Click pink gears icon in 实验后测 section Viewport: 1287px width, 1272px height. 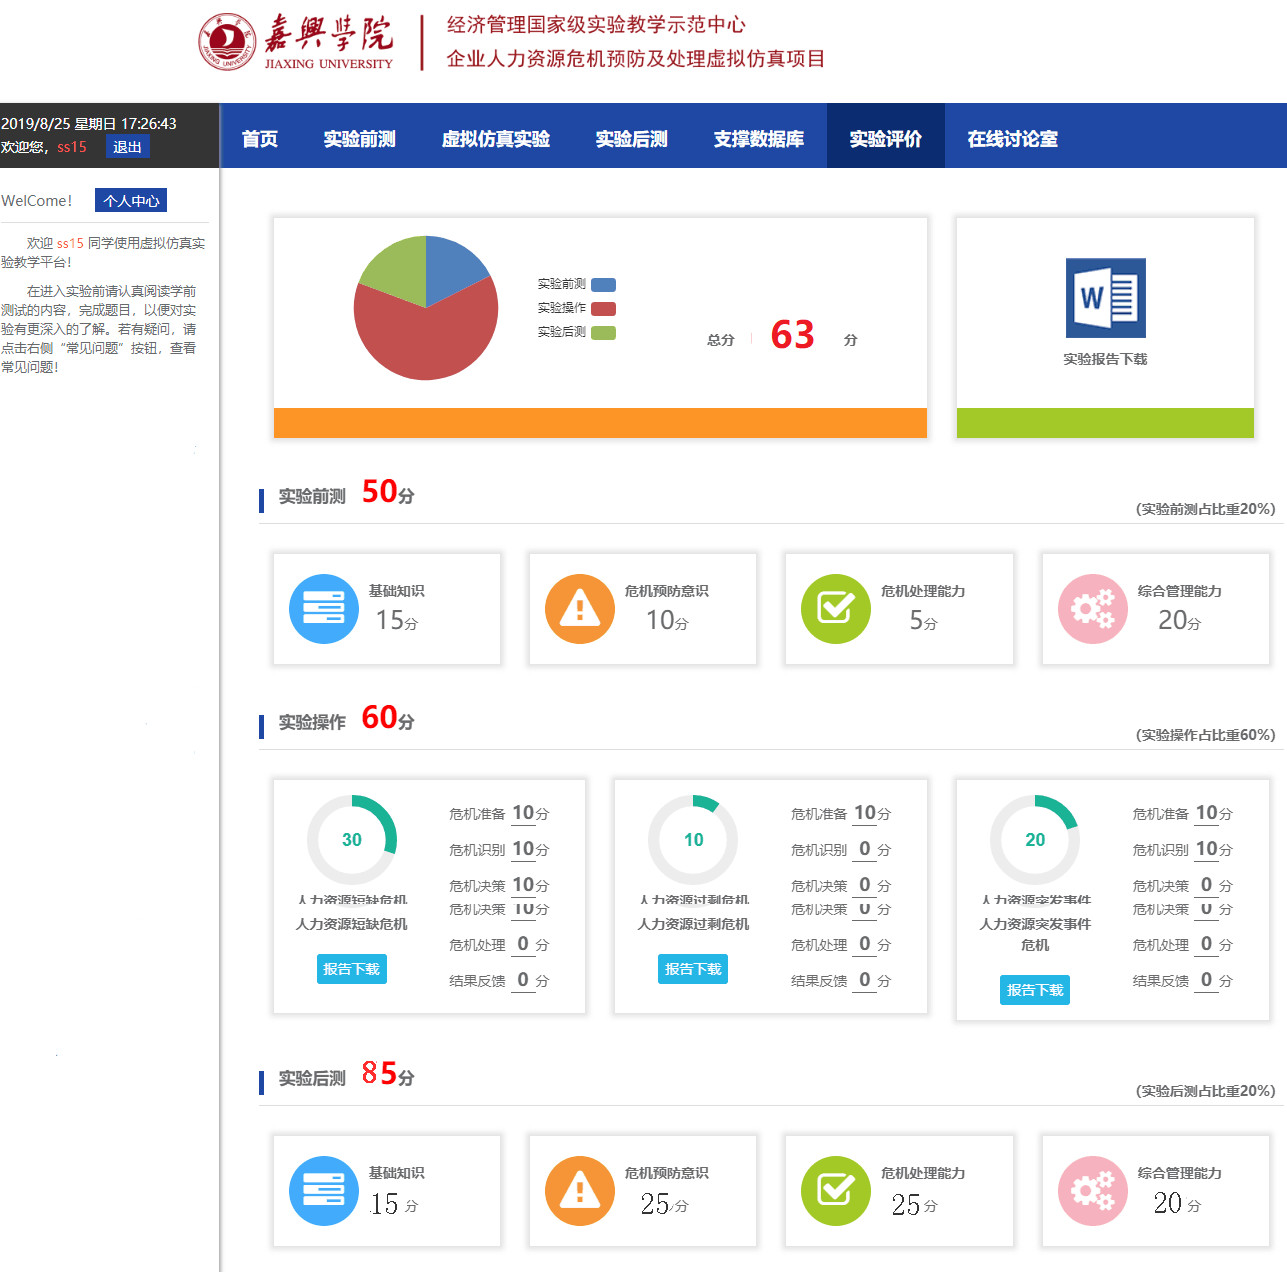[x=1092, y=1191]
